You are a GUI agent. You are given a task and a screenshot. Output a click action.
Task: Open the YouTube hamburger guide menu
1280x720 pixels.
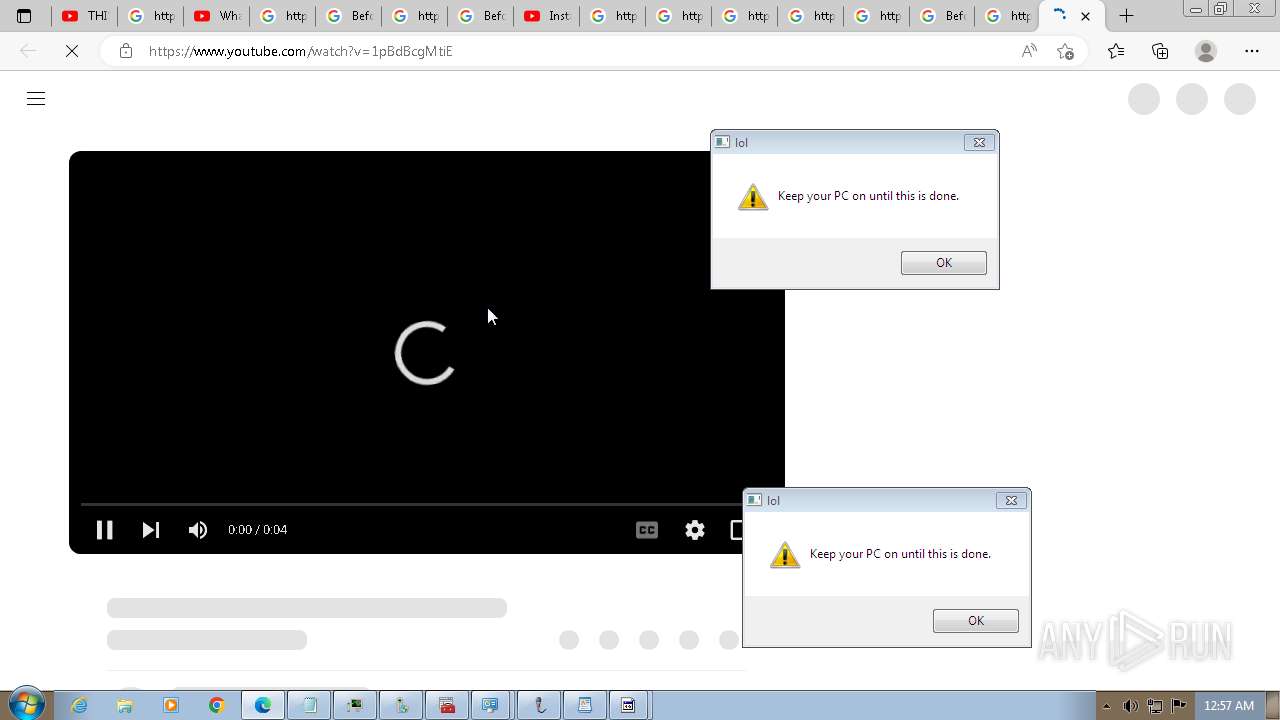pyautogui.click(x=36, y=98)
